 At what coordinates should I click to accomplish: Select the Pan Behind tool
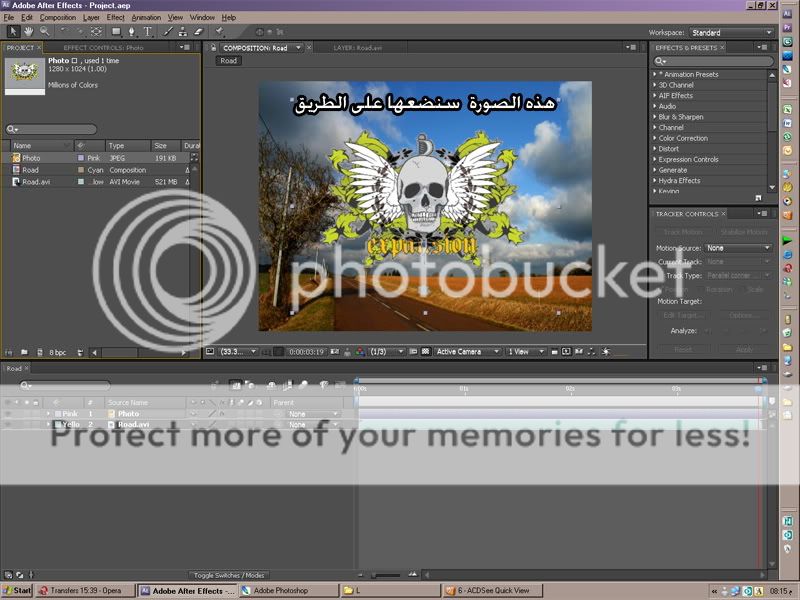(x=96, y=32)
